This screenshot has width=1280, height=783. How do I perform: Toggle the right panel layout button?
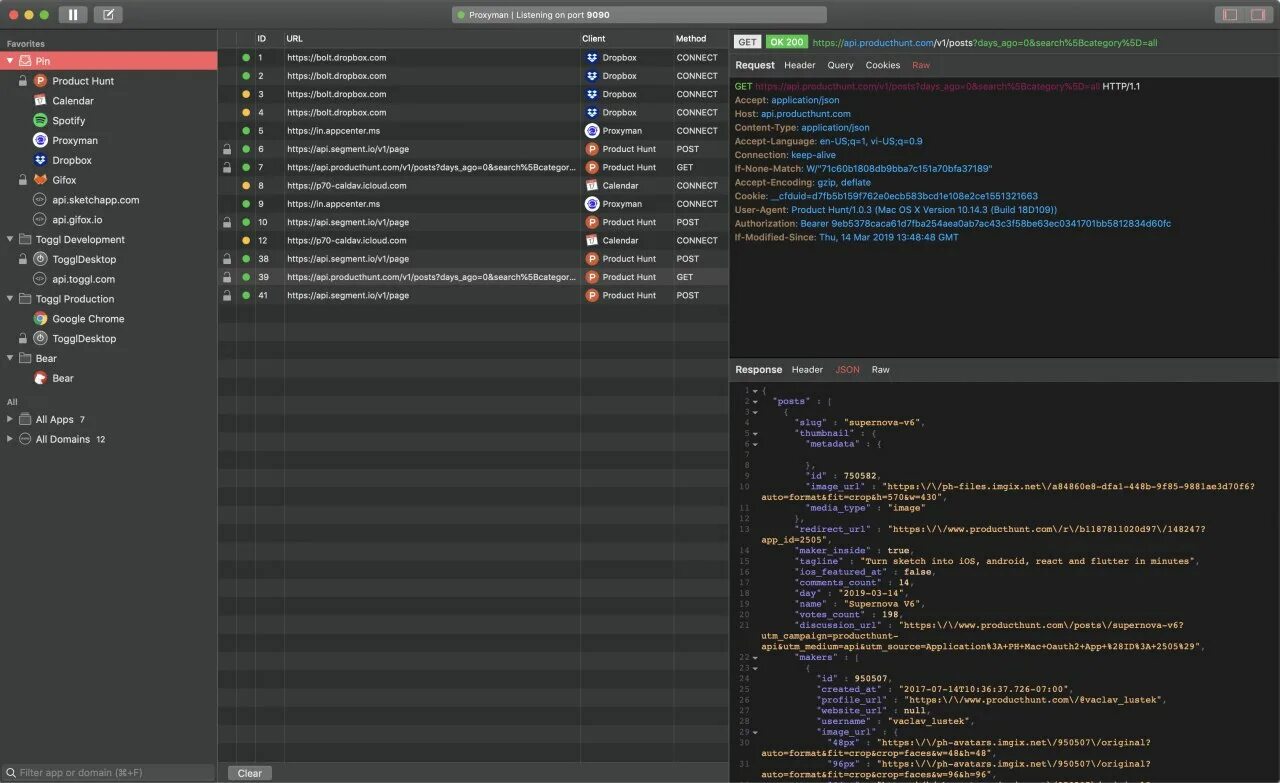(x=1257, y=14)
